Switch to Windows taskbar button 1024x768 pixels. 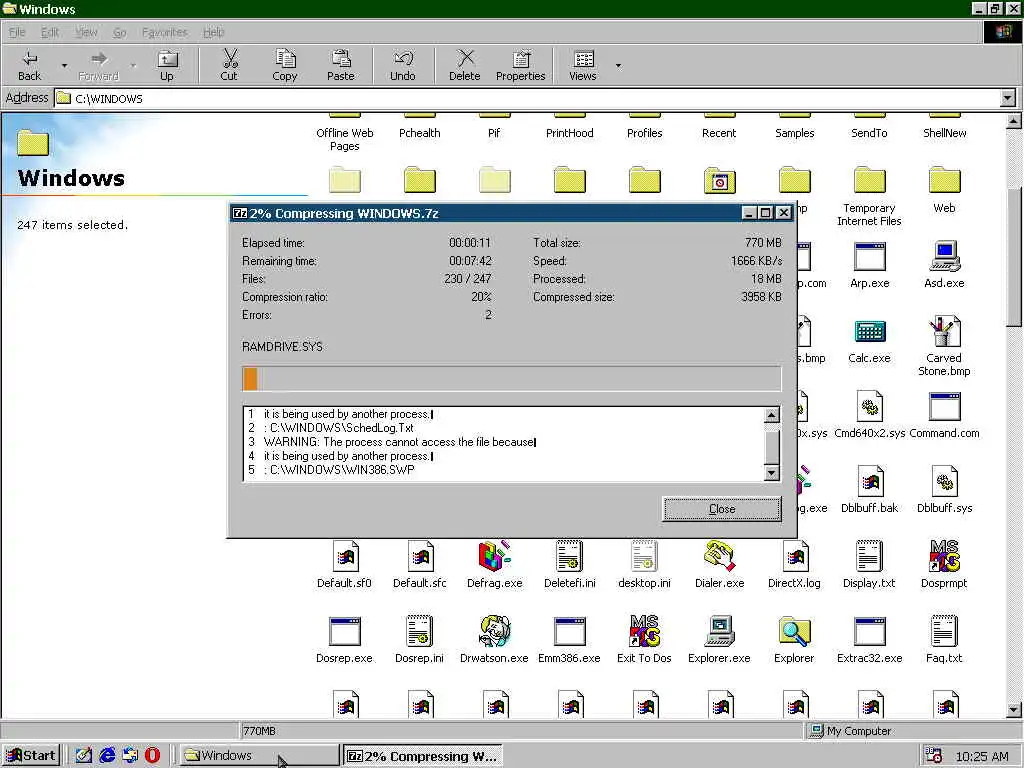pos(259,756)
